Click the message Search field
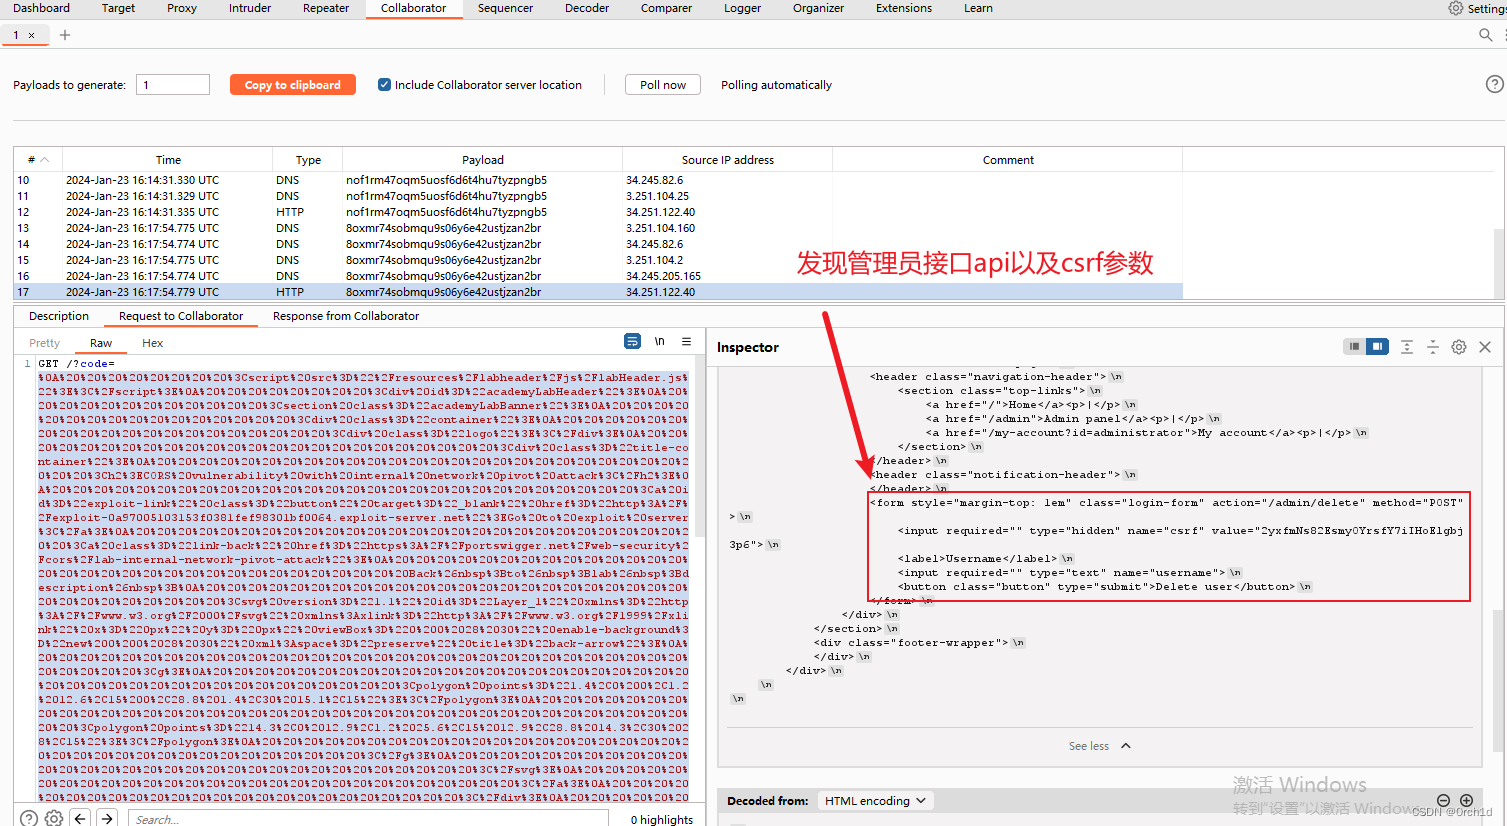The width and height of the screenshot is (1507, 826). tap(368, 819)
